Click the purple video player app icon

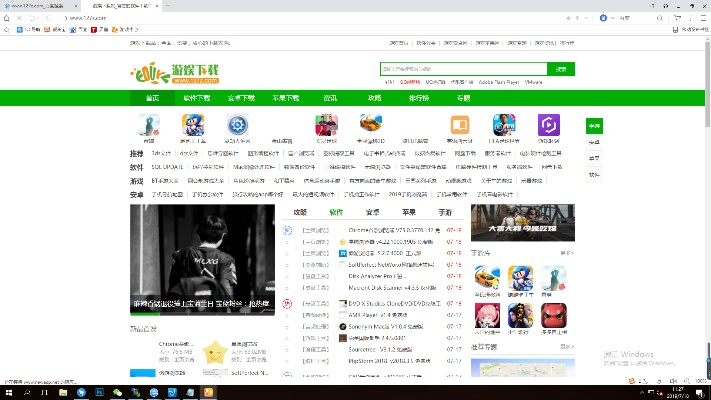(549, 125)
